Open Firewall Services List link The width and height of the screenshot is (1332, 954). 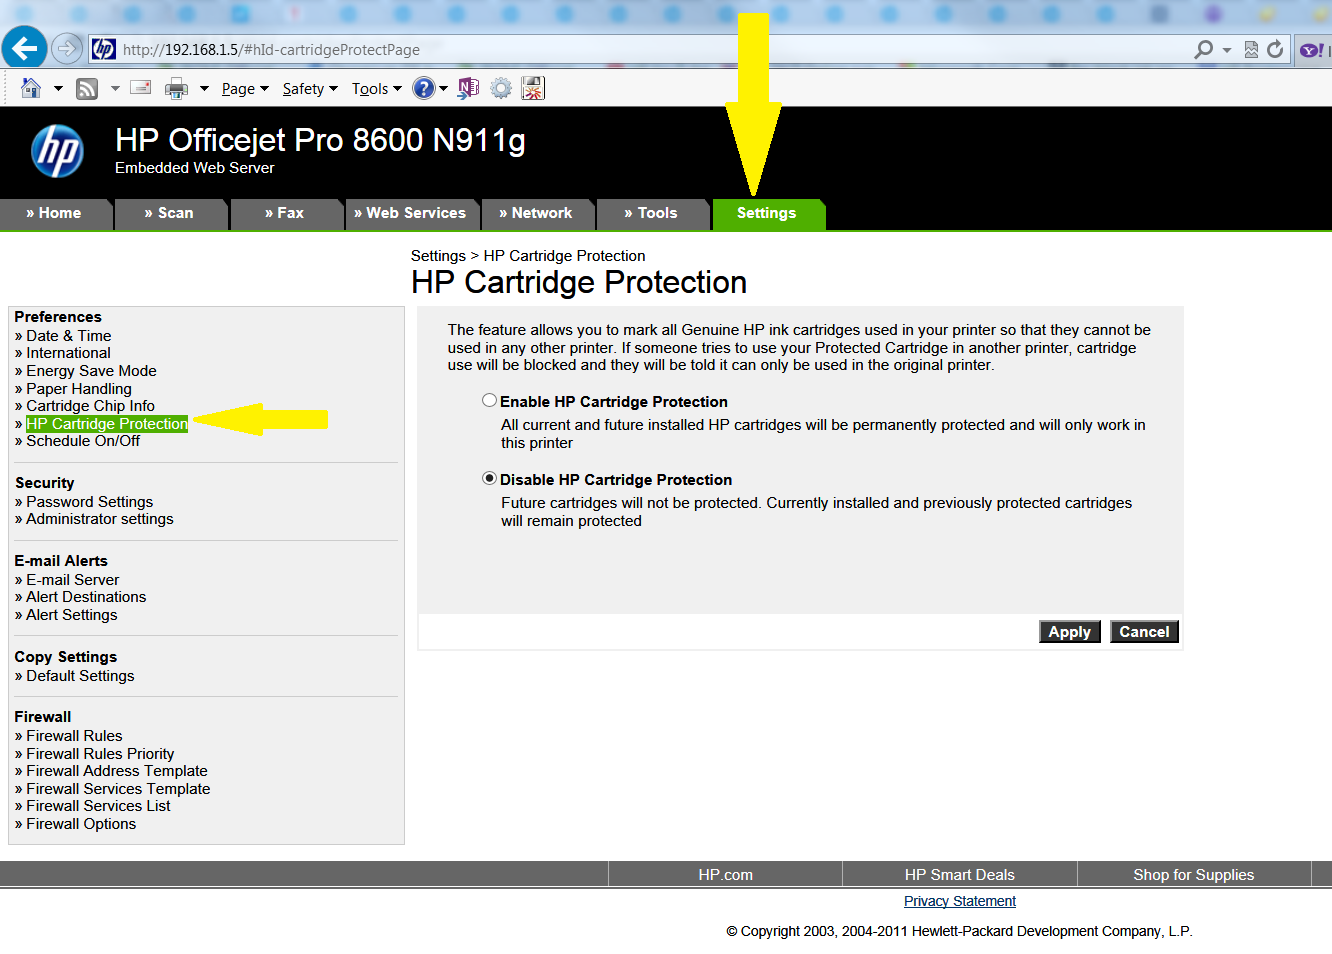click(x=98, y=806)
